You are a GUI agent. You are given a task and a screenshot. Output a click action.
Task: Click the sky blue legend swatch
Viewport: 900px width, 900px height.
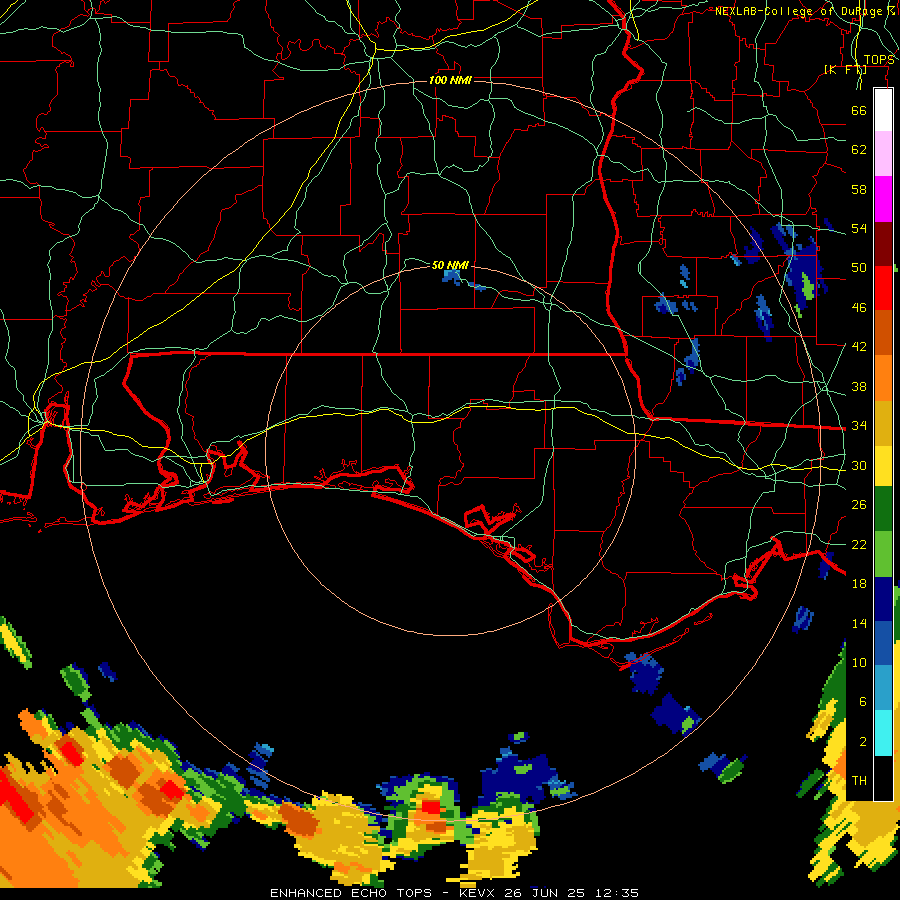point(883,688)
